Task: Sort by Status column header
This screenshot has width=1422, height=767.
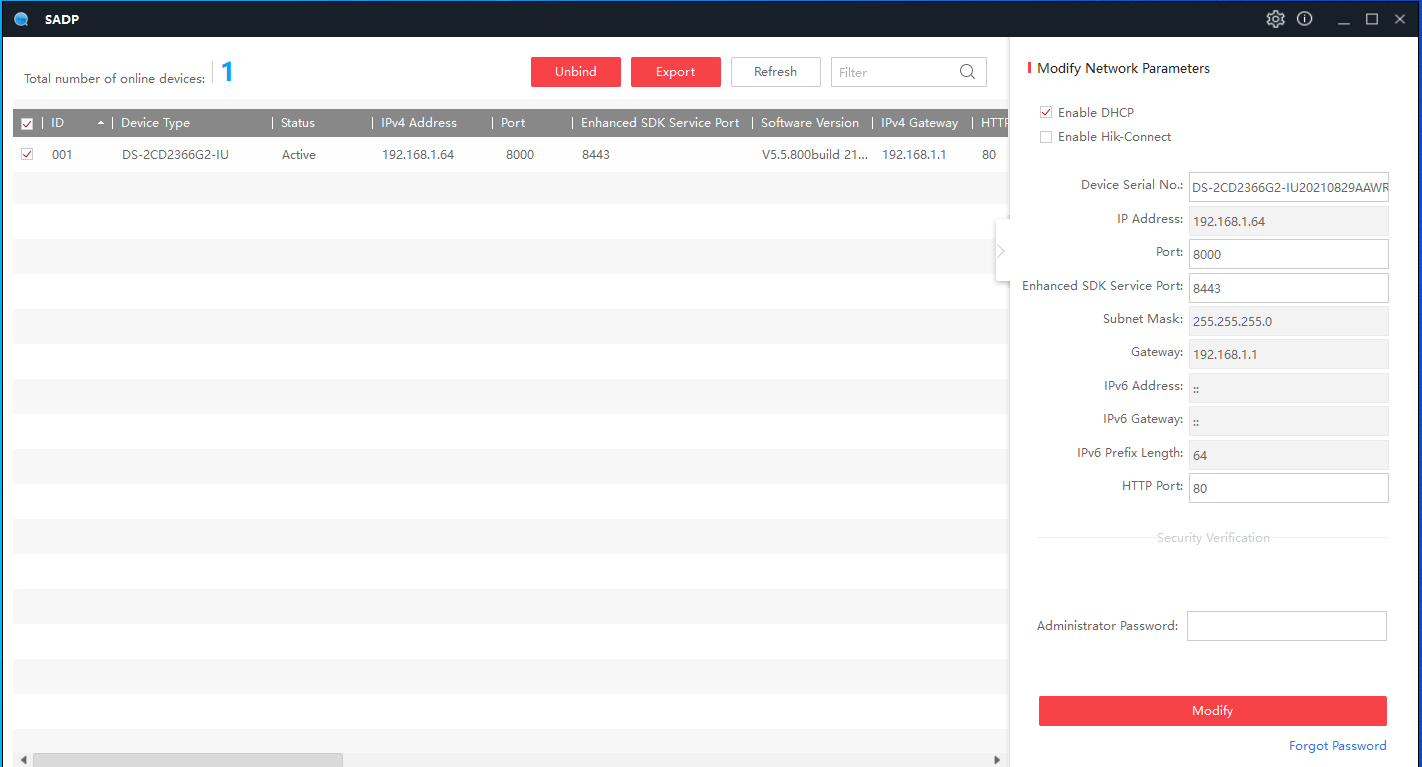Action: click(298, 123)
